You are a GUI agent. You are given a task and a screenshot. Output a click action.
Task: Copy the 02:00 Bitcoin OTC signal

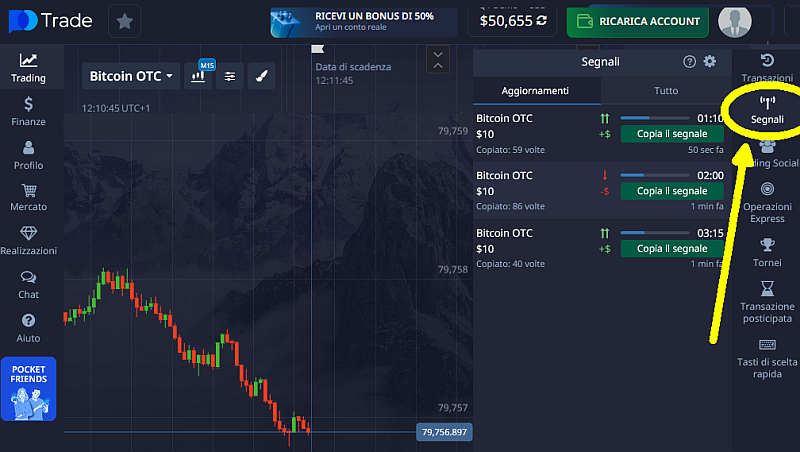click(671, 191)
